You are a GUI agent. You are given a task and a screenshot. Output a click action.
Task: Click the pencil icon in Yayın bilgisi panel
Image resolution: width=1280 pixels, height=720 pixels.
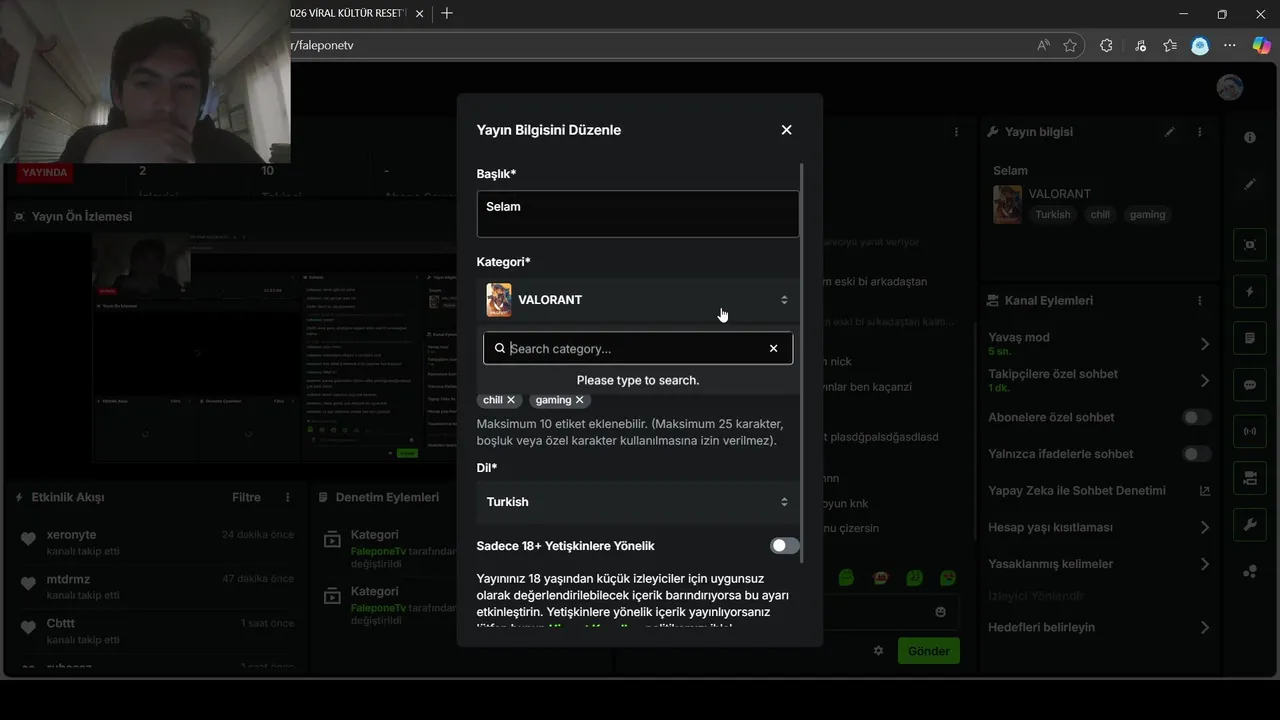pyautogui.click(x=1170, y=132)
